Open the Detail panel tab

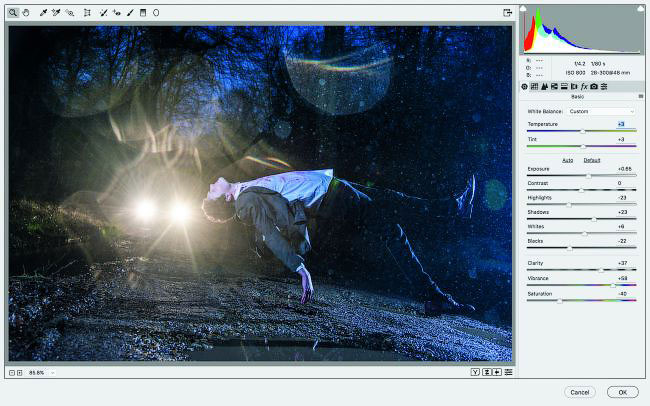(x=544, y=86)
